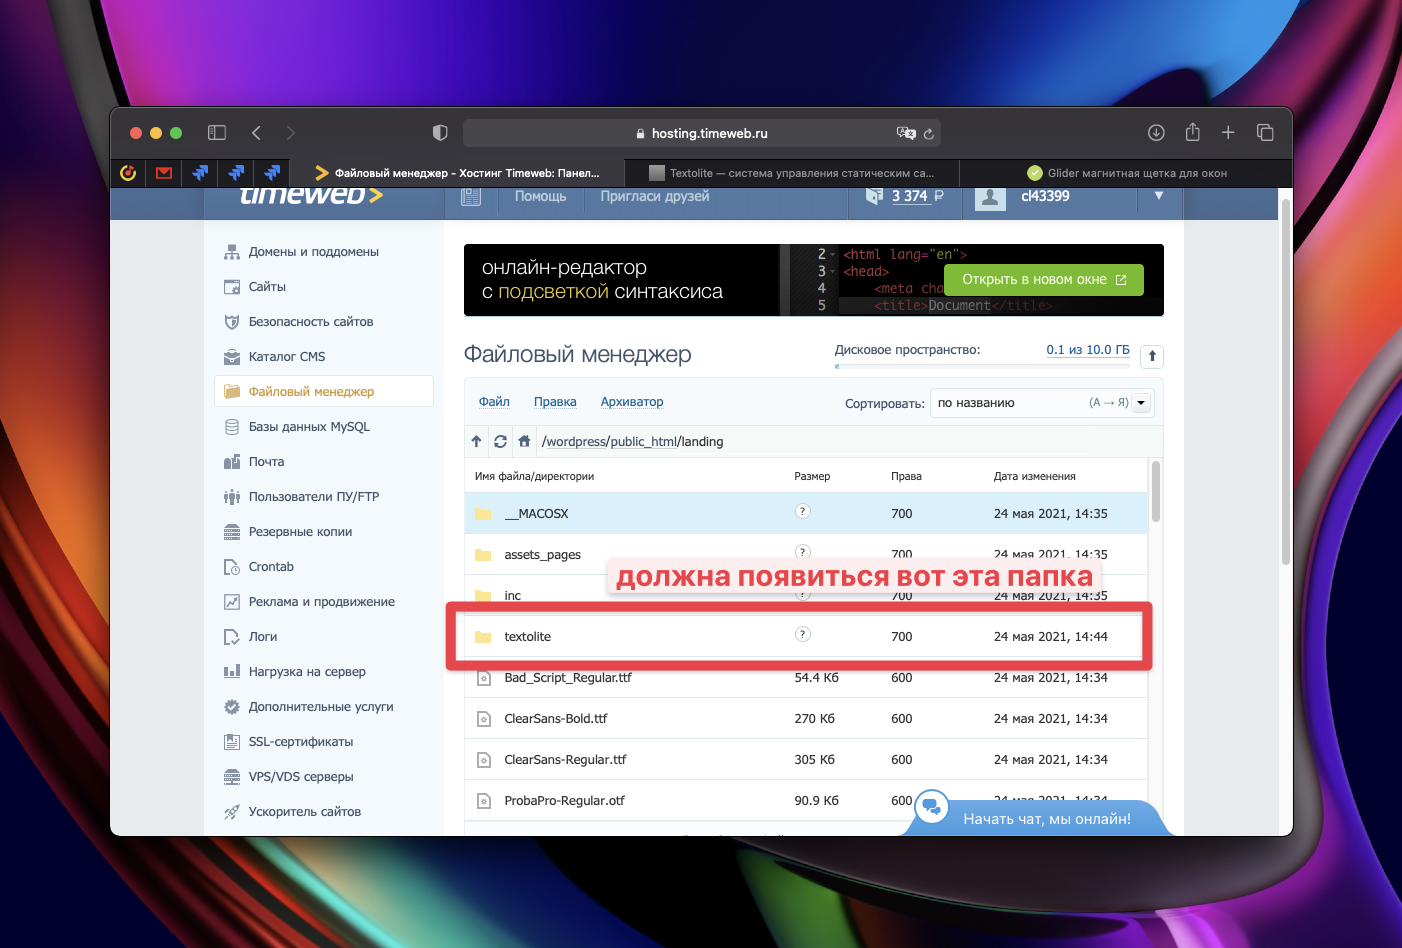The image size is (1402, 948).
Task: Click the Открыть в новом окне button
Action: click(x=1043, y=280)
